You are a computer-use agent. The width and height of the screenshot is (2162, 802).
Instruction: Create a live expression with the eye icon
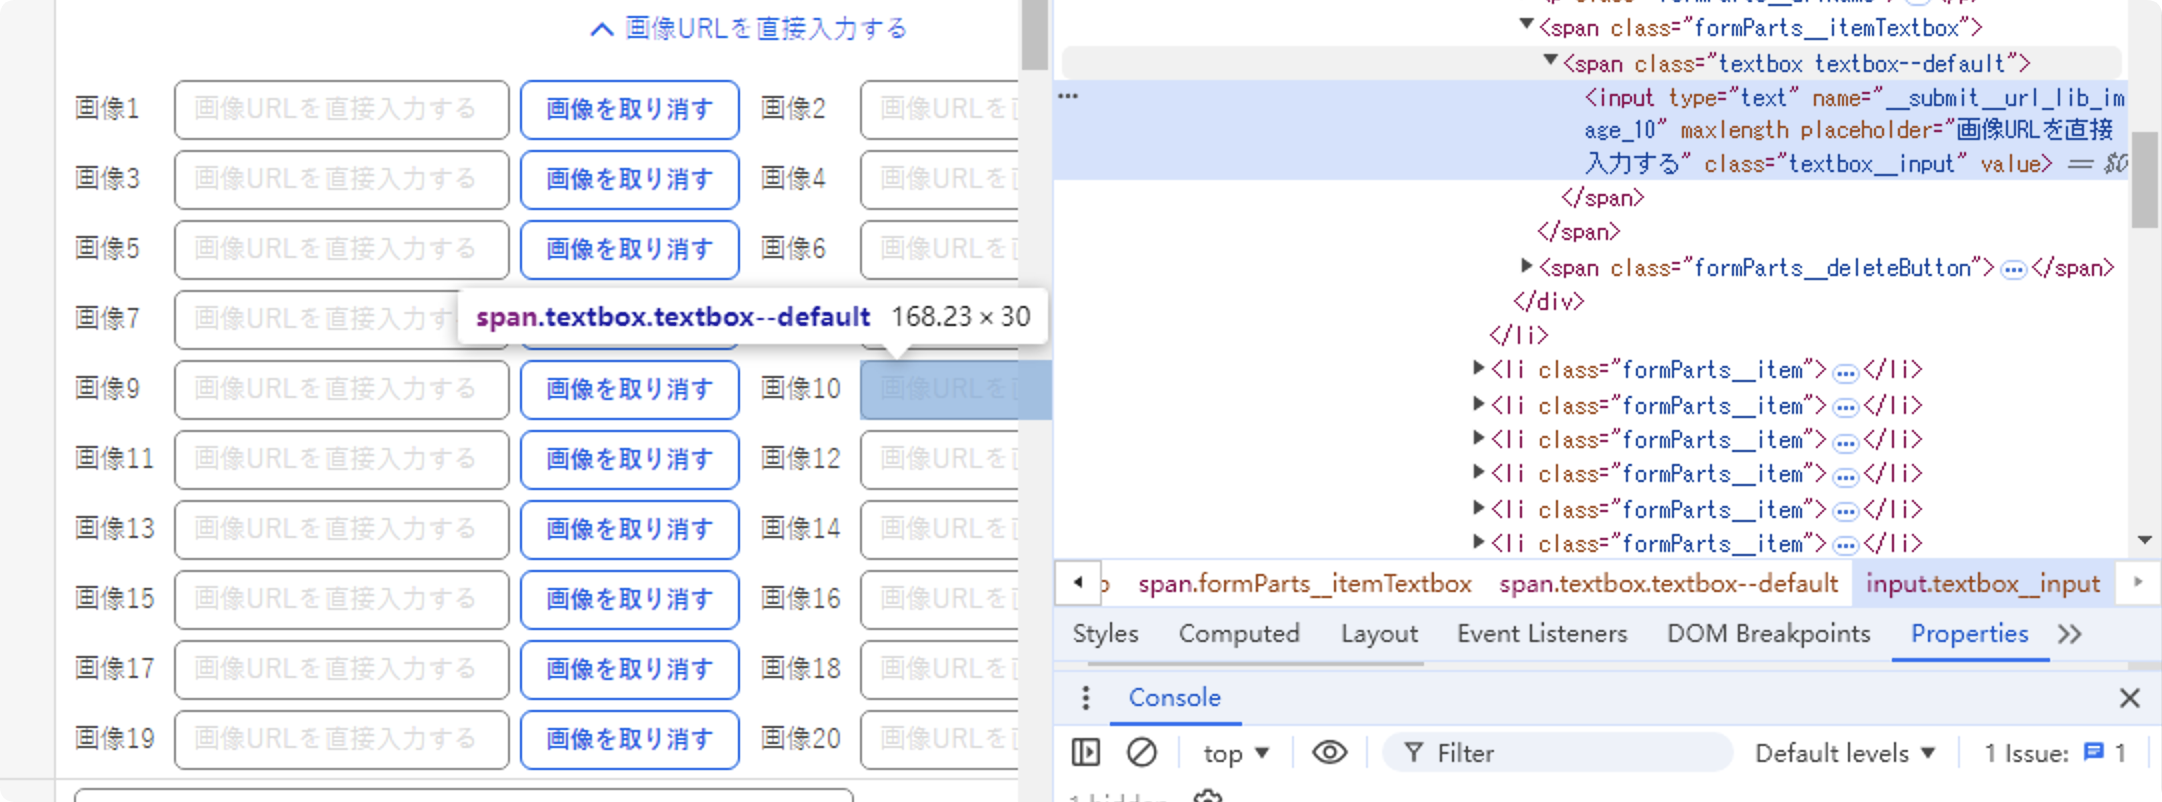pyautogui.click(x=1330, y=752)
